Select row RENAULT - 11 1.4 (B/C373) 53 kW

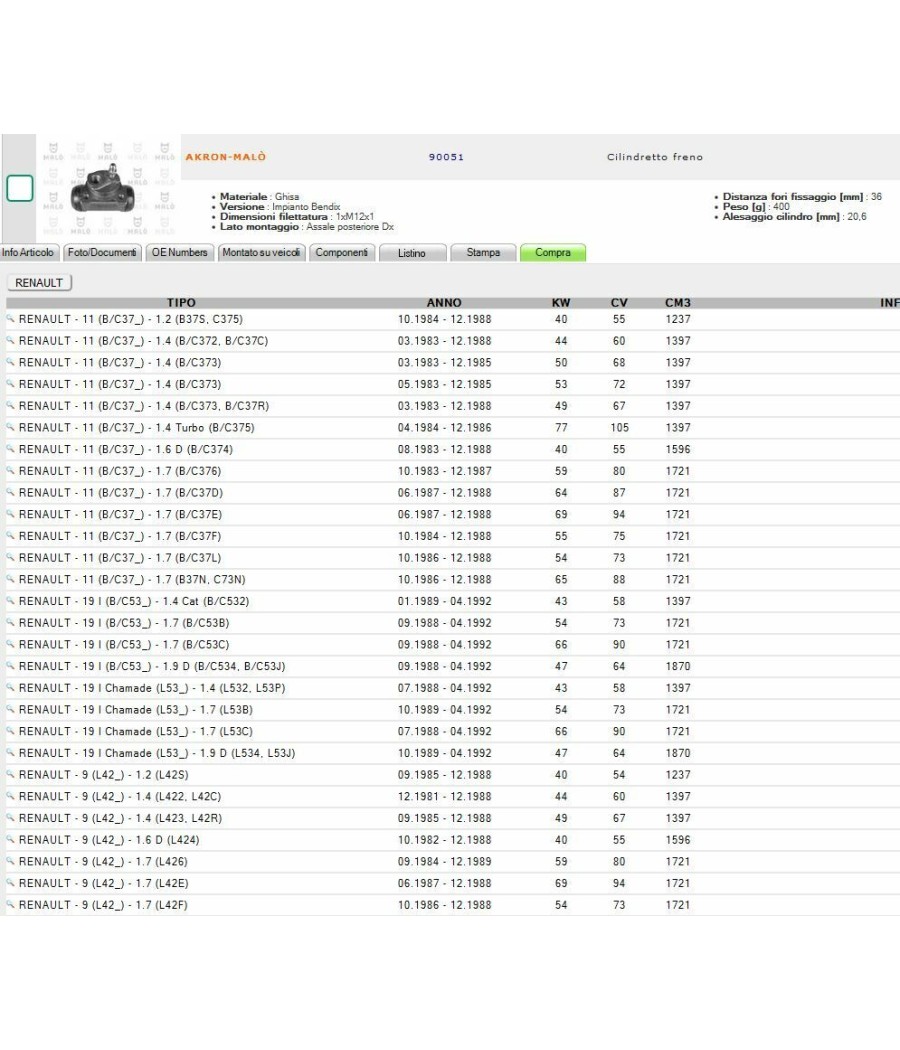click(452, 384)
